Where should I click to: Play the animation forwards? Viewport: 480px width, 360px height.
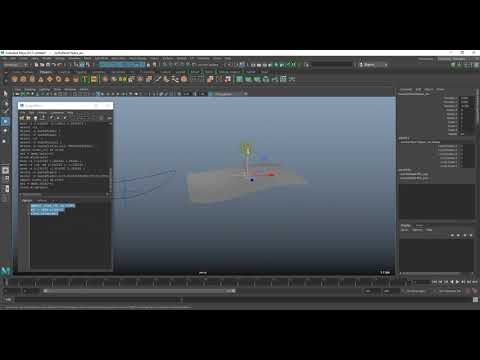(457, 282)
